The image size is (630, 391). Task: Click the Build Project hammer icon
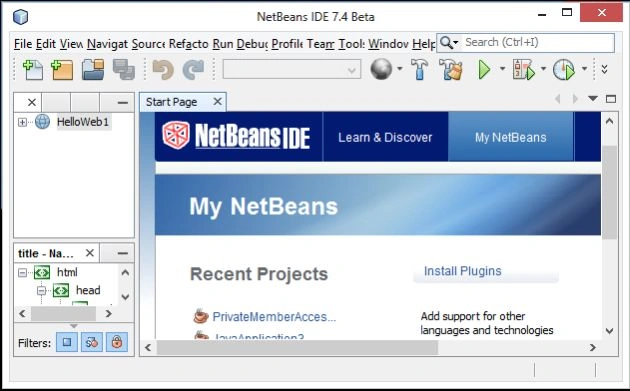pyautogui.click(x=419, y=70)
